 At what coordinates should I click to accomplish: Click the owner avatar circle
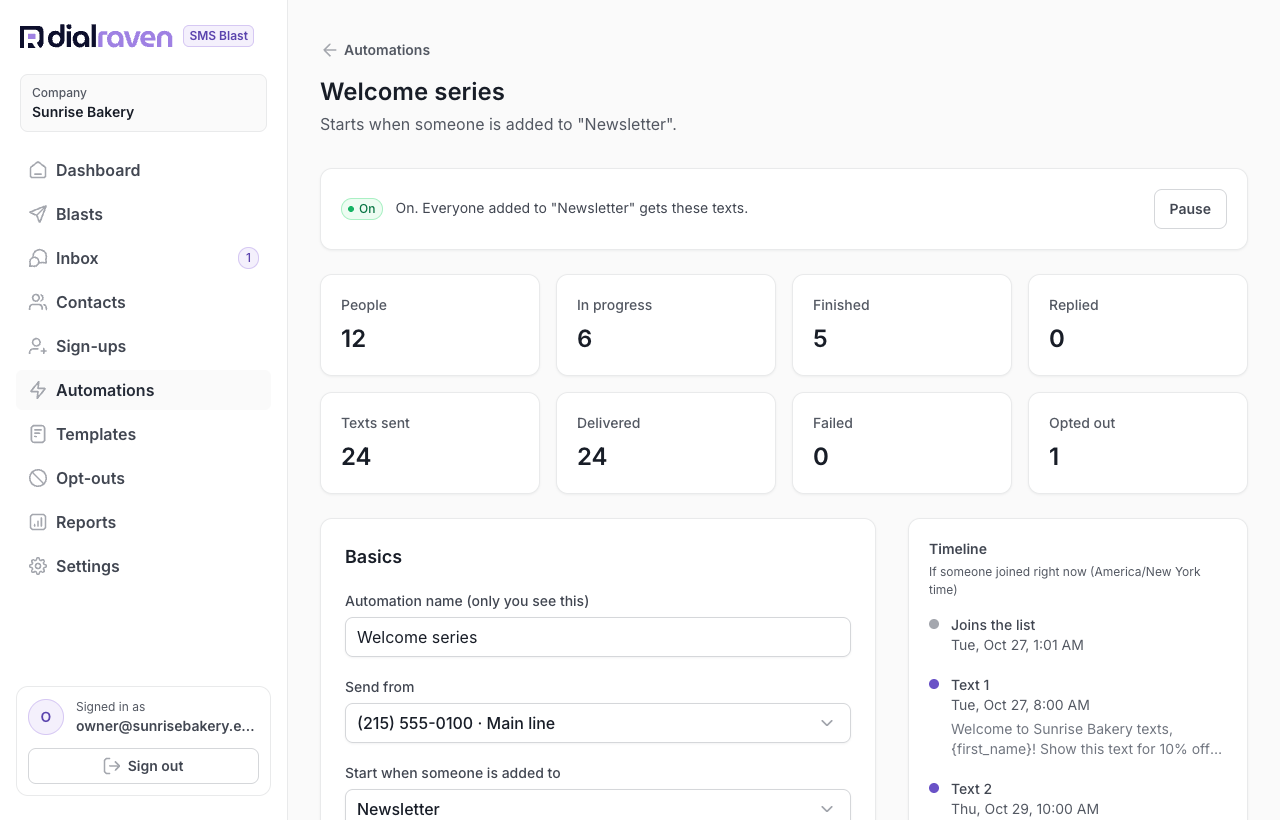pos(46,717)
